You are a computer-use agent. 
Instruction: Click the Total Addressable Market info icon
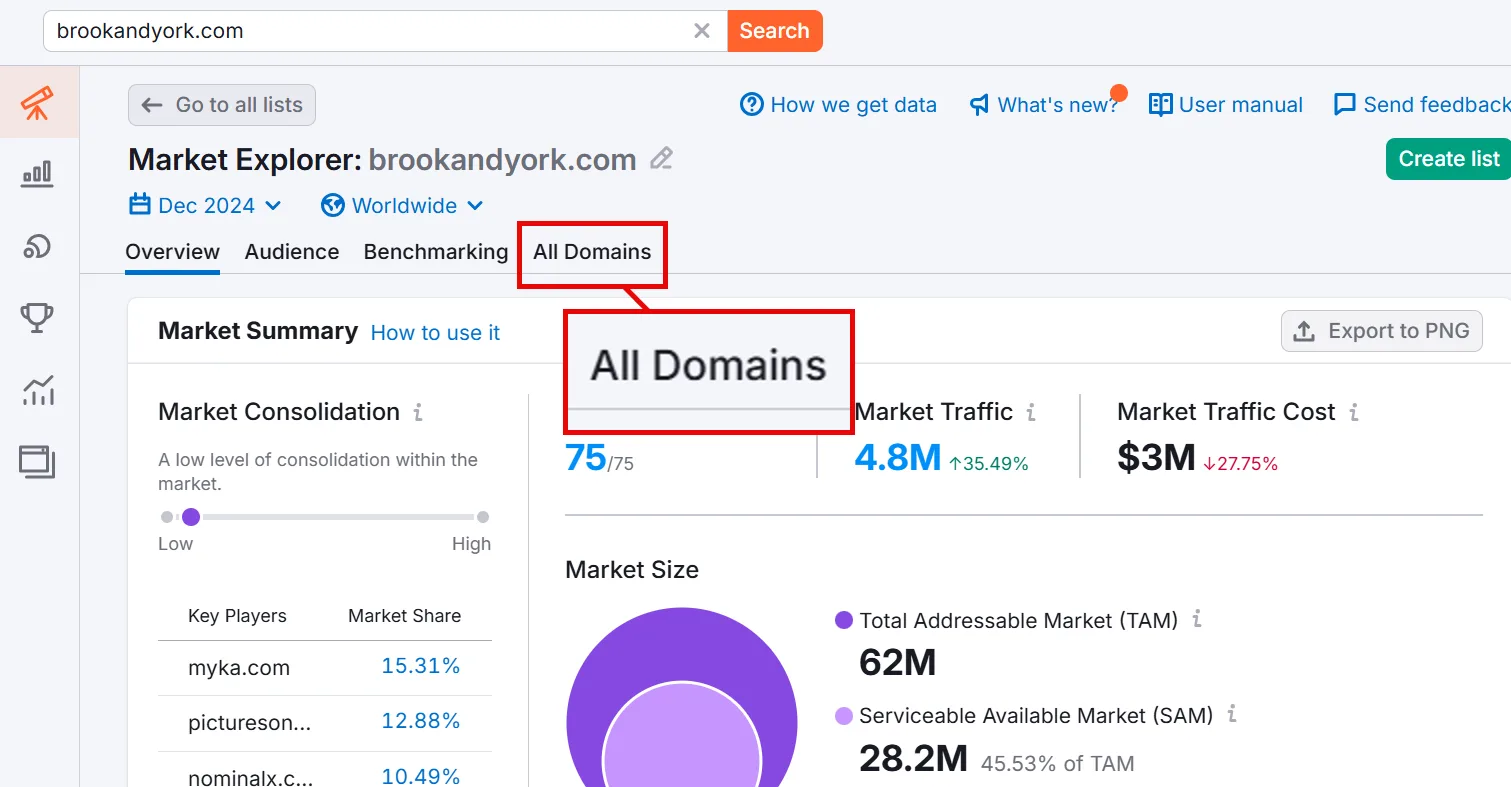[x=1197, y=620]
